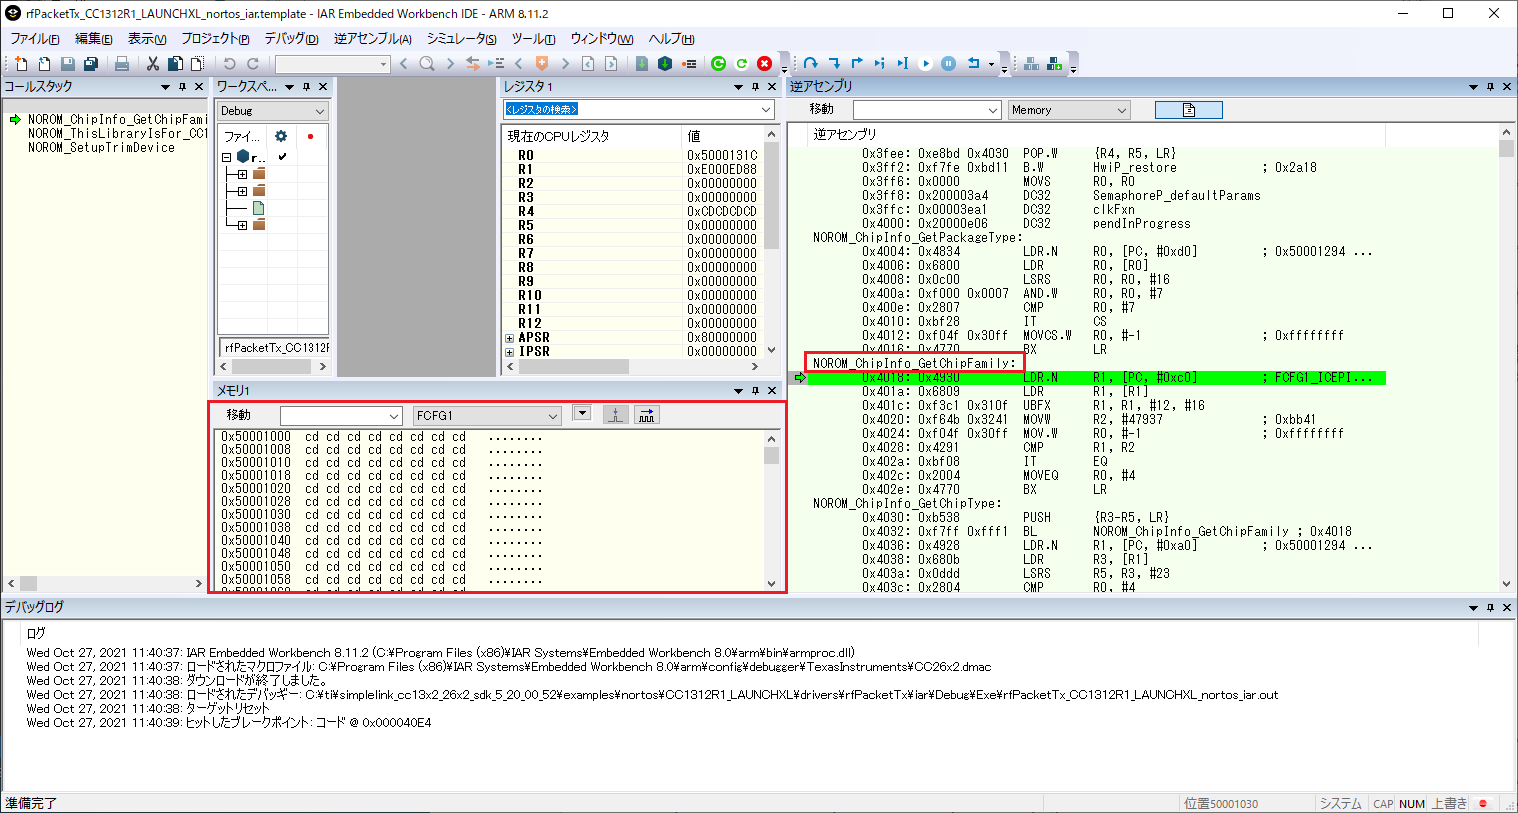Viewport: 1518px width, 813px height.
Task: Click the Disassembly Go-to address input field
Action: pos(919,110)
